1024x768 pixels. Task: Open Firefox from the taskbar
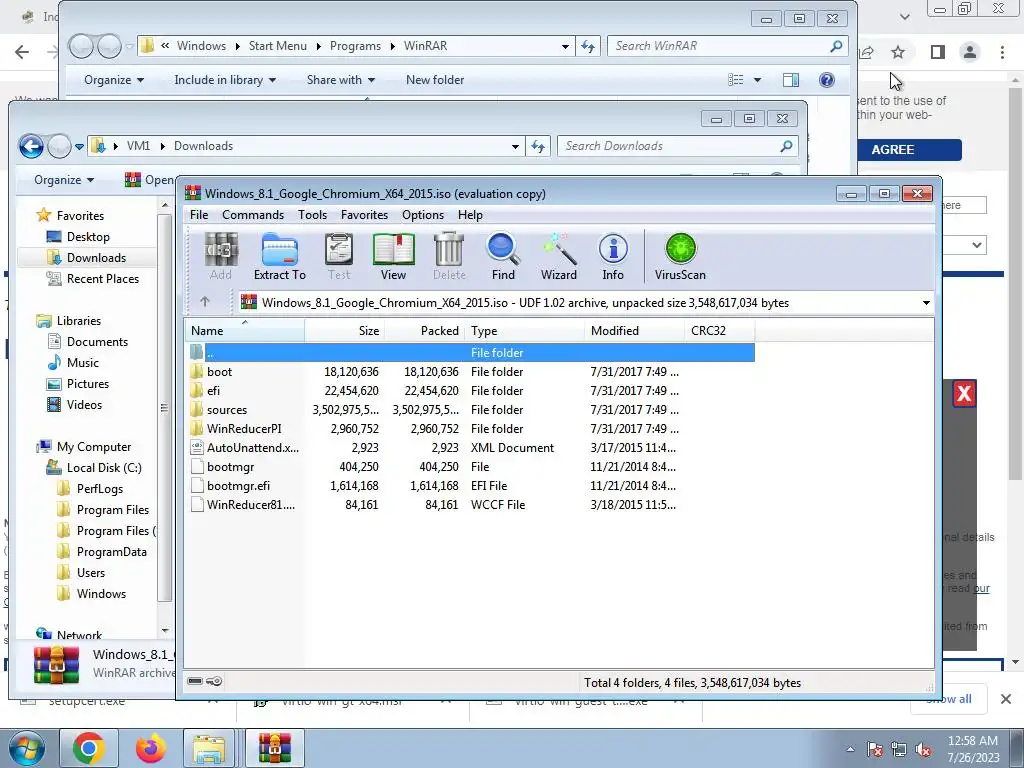(151, 748)
